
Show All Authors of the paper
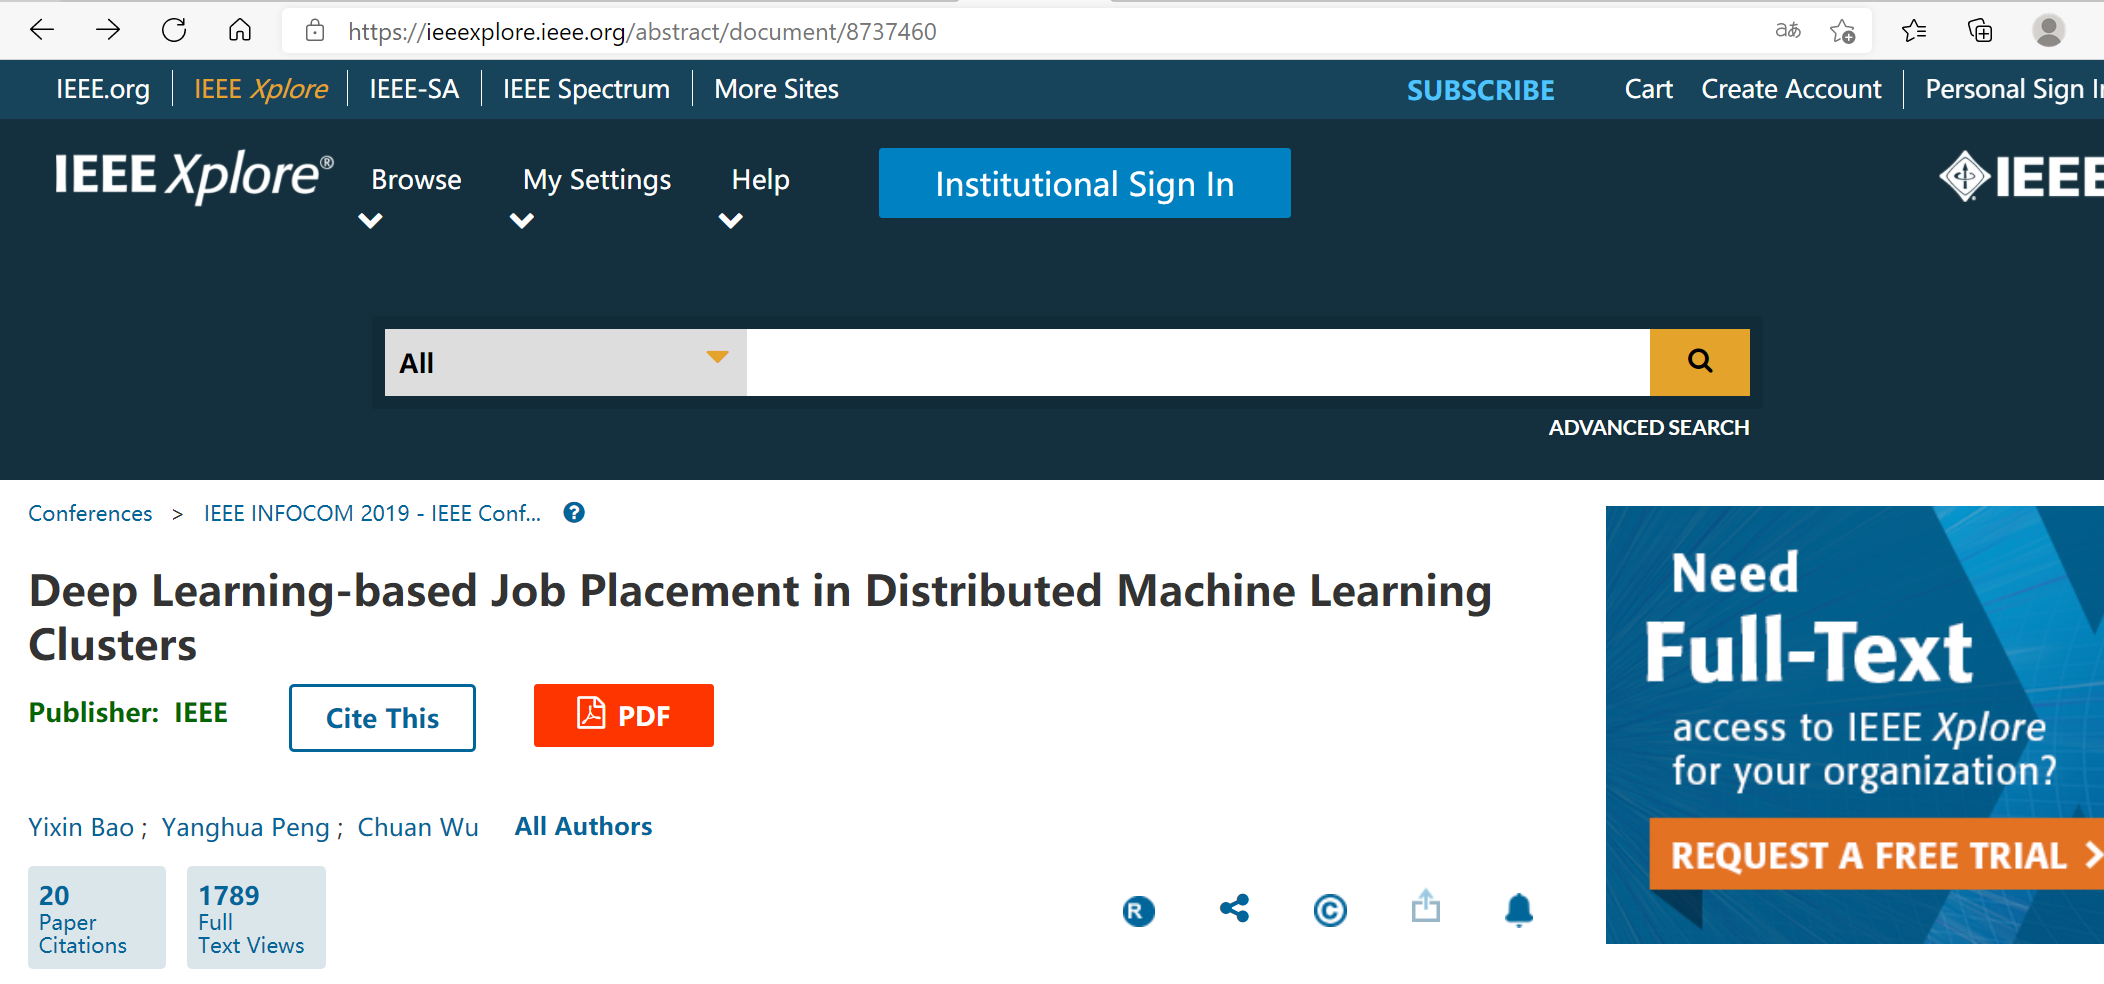583,826
